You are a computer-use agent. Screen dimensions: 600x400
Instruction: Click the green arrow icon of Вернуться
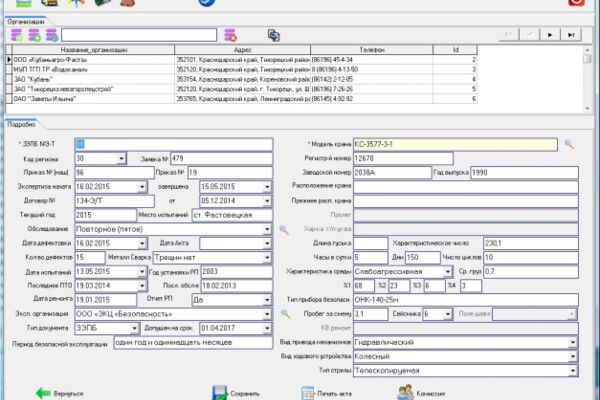click(43, 393)
